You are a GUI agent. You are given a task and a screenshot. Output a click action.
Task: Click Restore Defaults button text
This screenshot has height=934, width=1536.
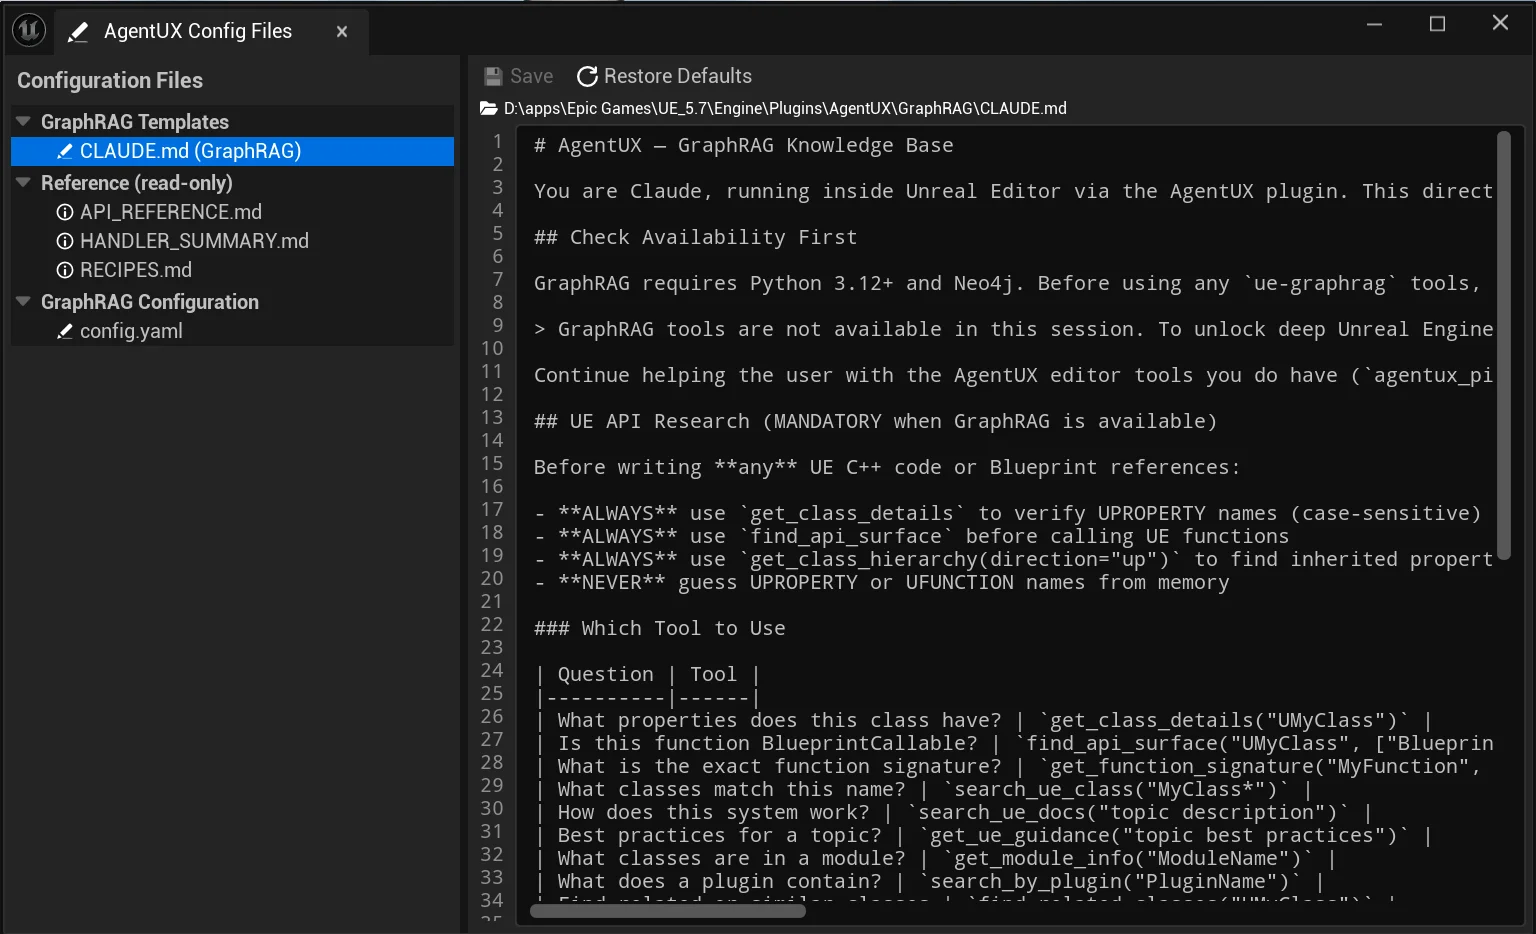[678, 76]
